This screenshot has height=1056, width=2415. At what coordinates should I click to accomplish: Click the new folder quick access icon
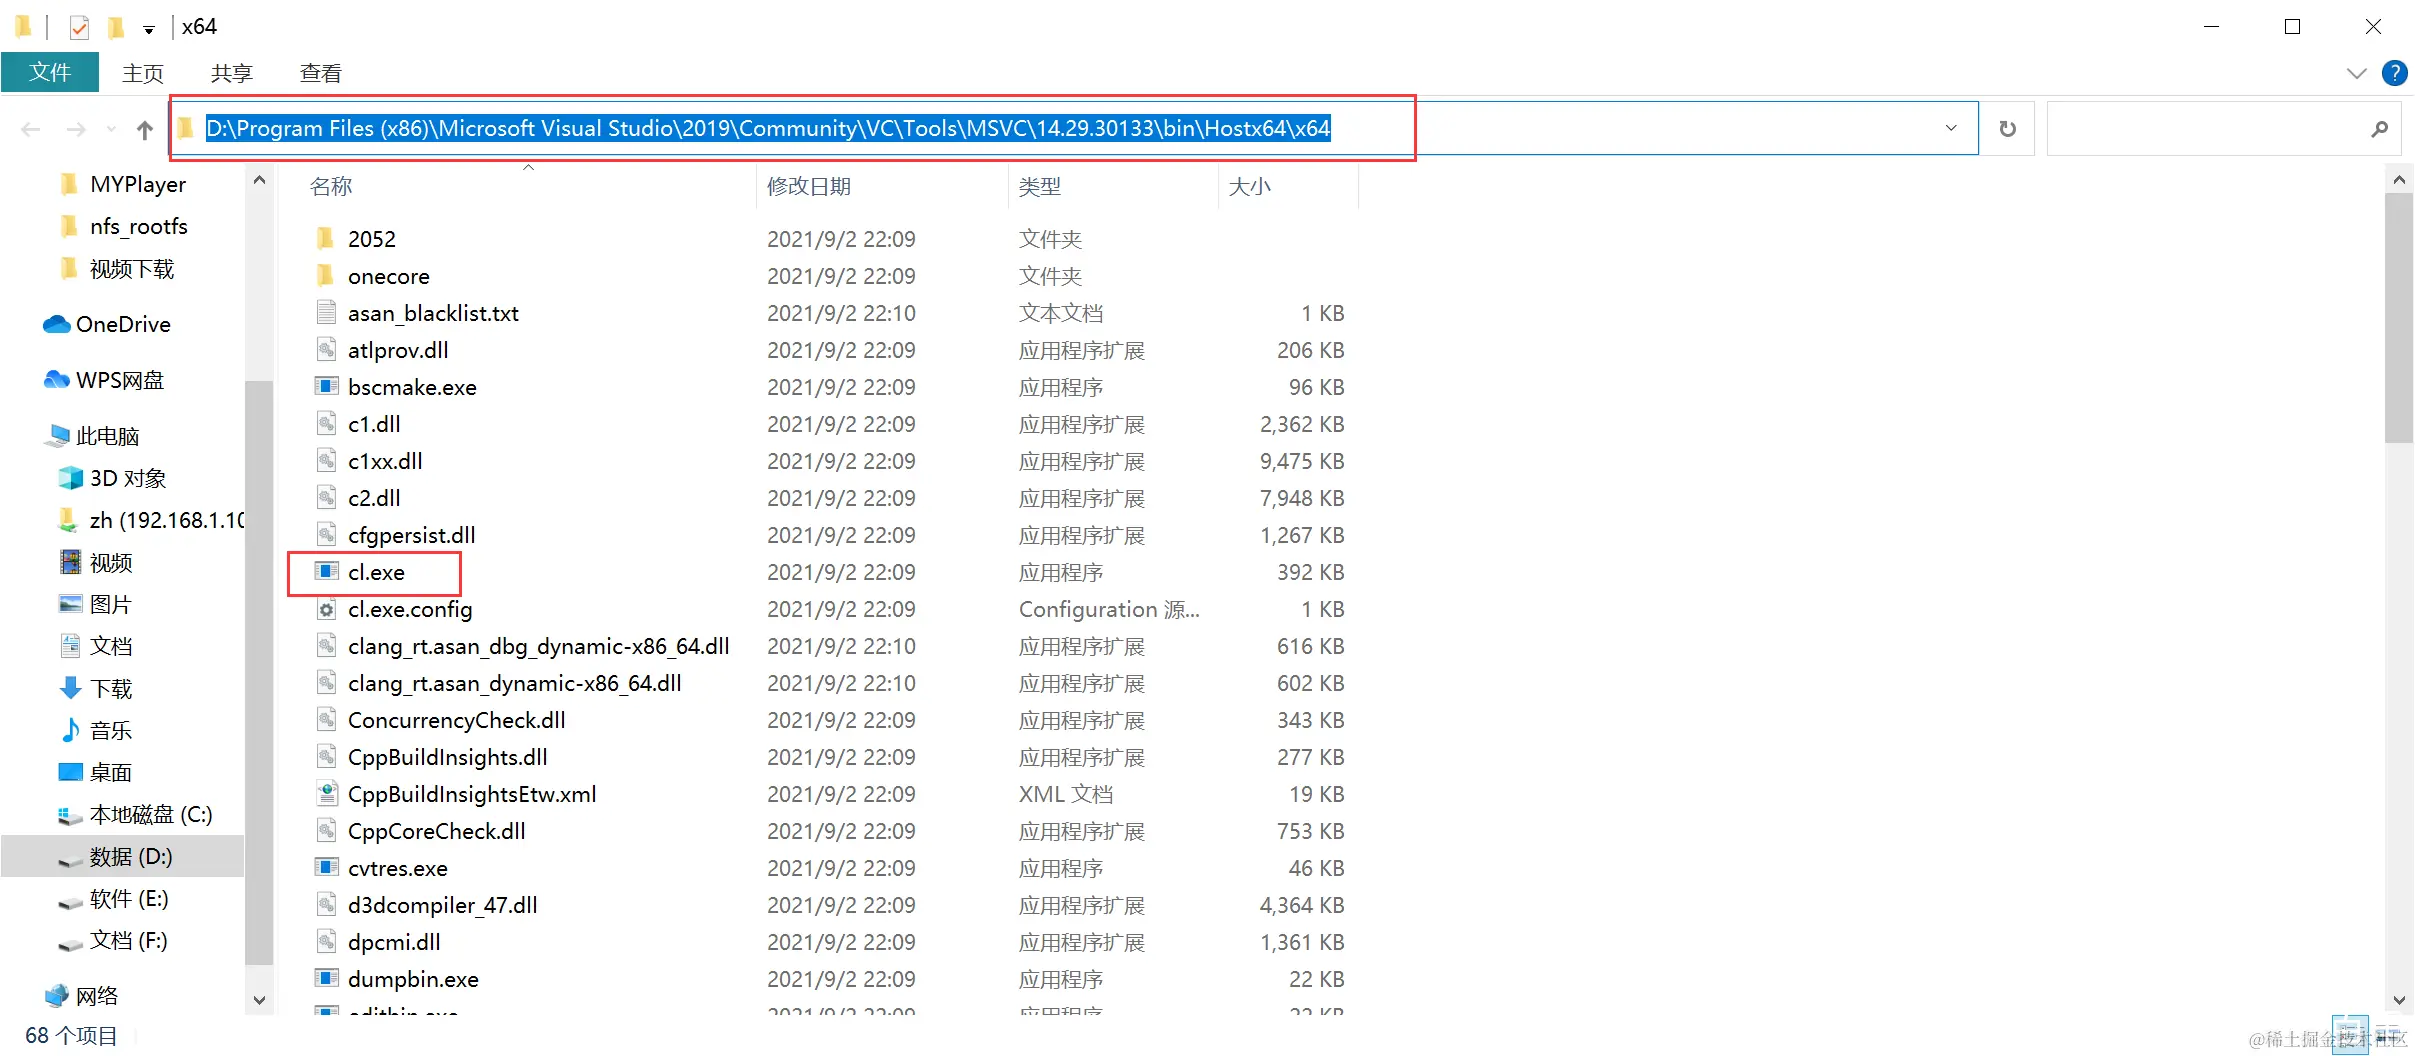[x=116, y=27]
